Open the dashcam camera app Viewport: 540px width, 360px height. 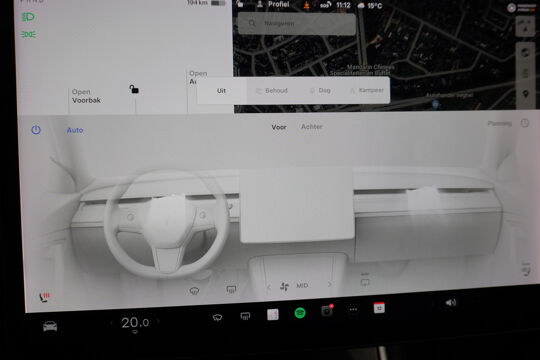(326, 311)
